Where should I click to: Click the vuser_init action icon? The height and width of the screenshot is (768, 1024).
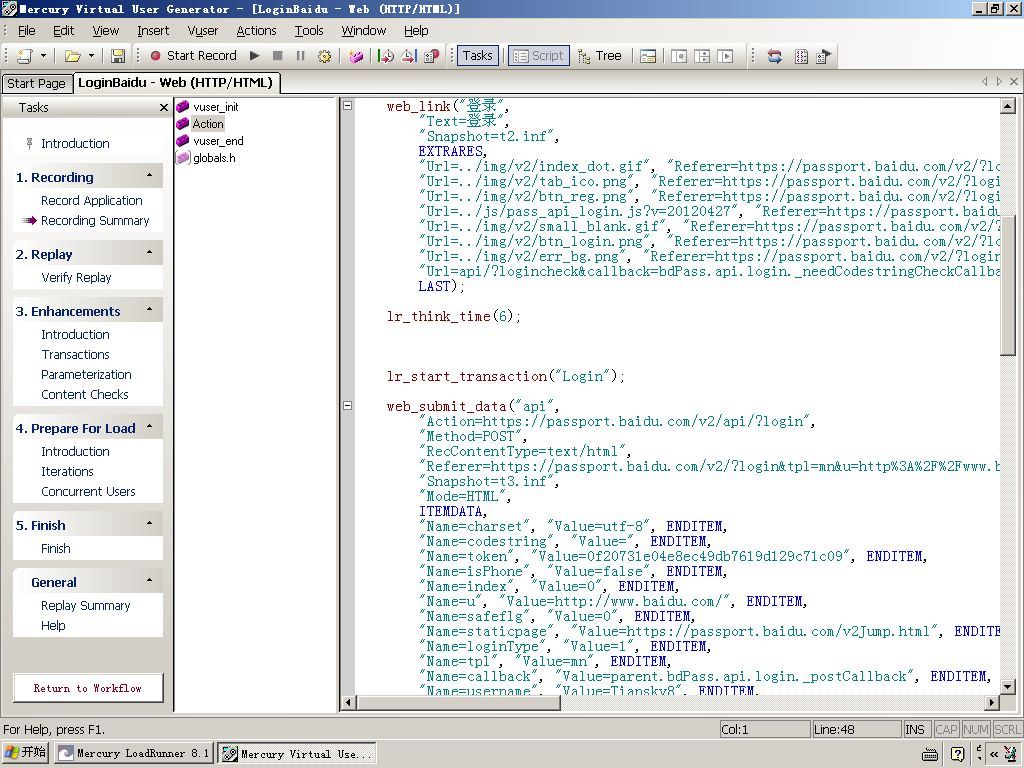pyautogui.click(x=183, y=107)
